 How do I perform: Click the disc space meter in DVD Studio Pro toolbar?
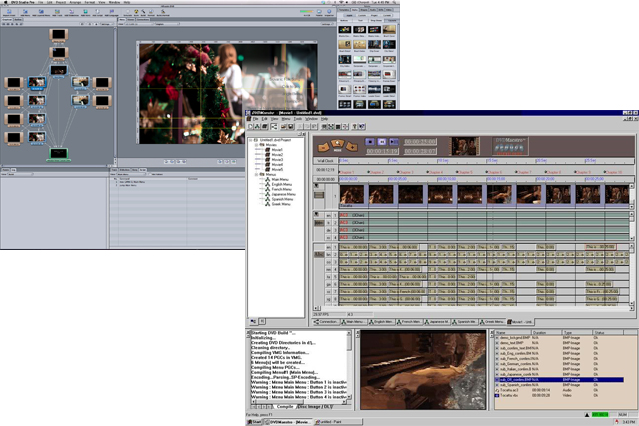[306, 11]
